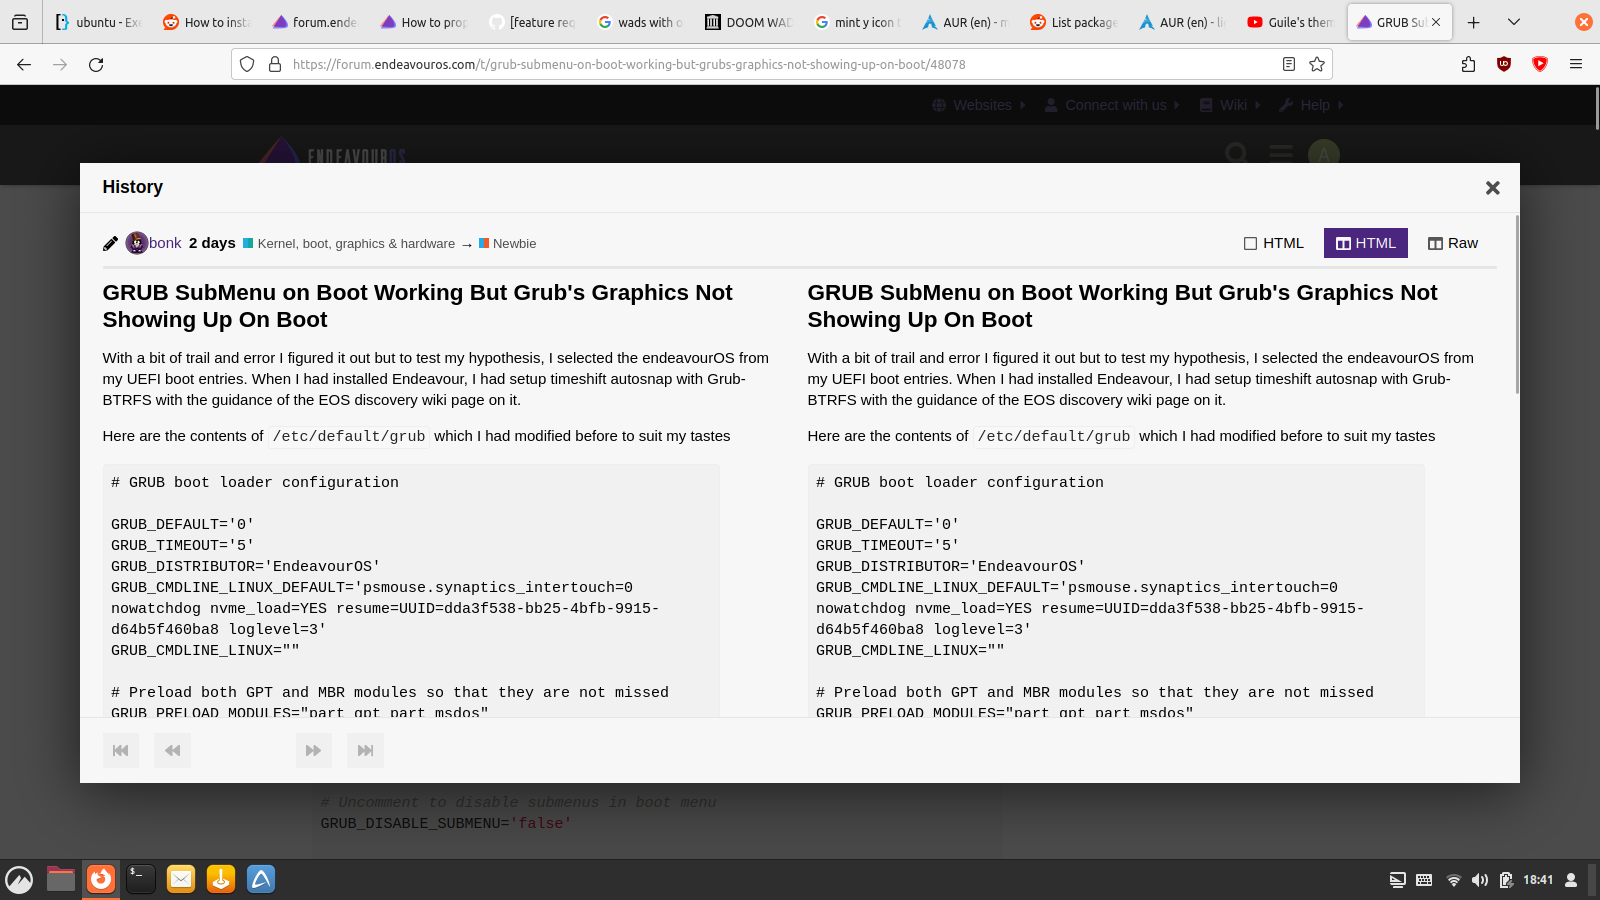This screenshot has width=1600, height=900.
Task: Expand the Websites menu
Action: [979, 105]
